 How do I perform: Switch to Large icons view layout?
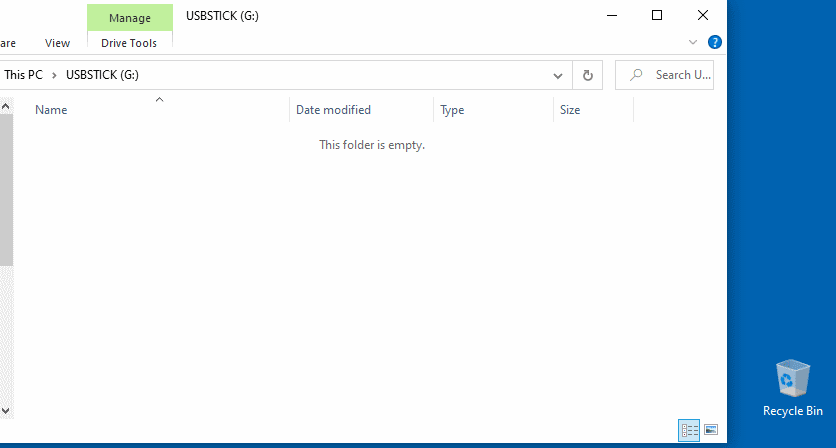pyautogui.click(x=711, y=430)
